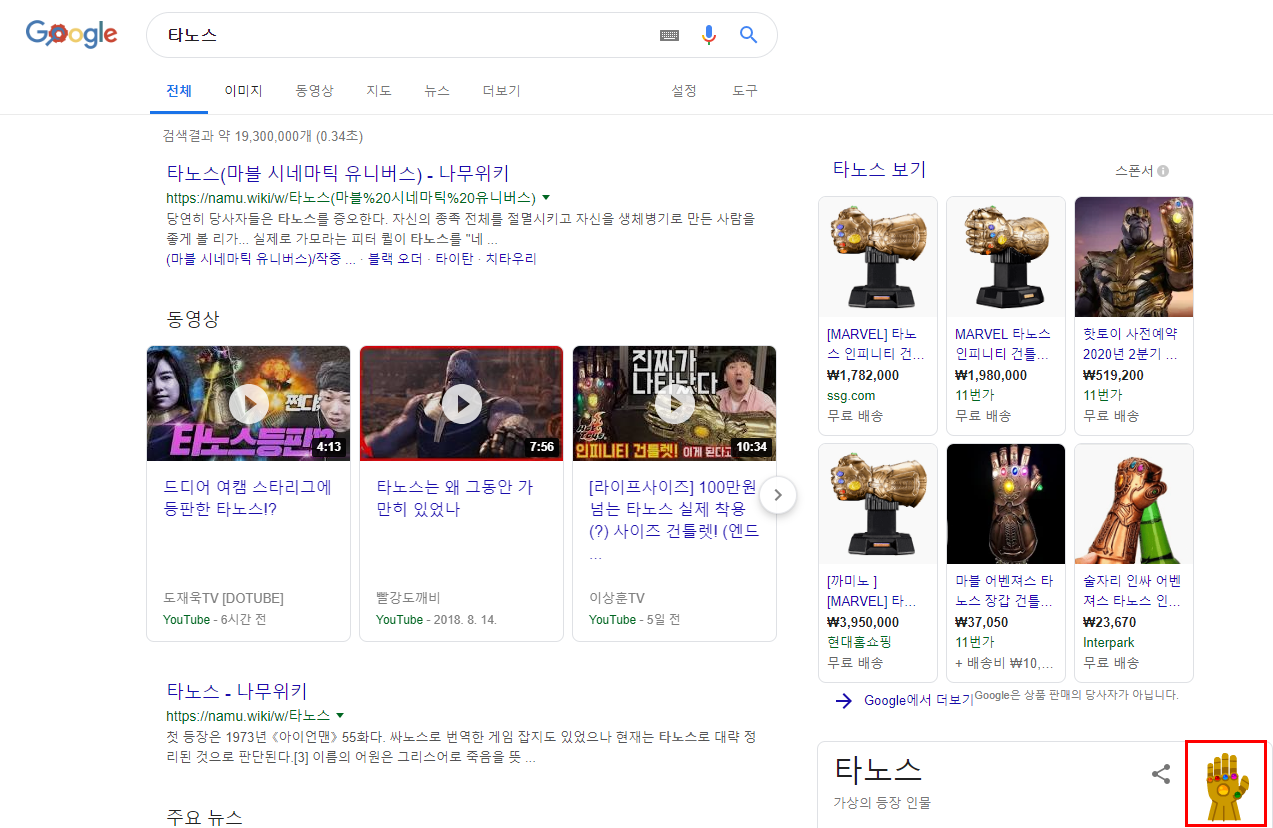Click the share icon in the 타노스 knowledge panel

[1161, 774]
